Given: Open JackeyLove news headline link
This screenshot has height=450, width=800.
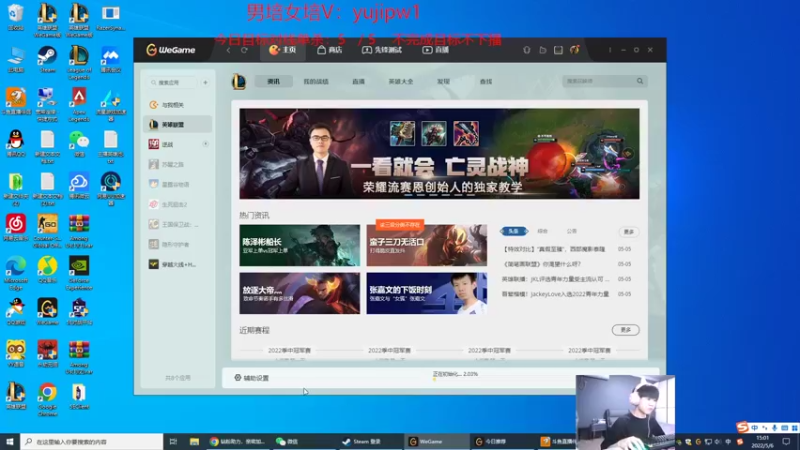Looking at the screenshot, I should [555, 294].
